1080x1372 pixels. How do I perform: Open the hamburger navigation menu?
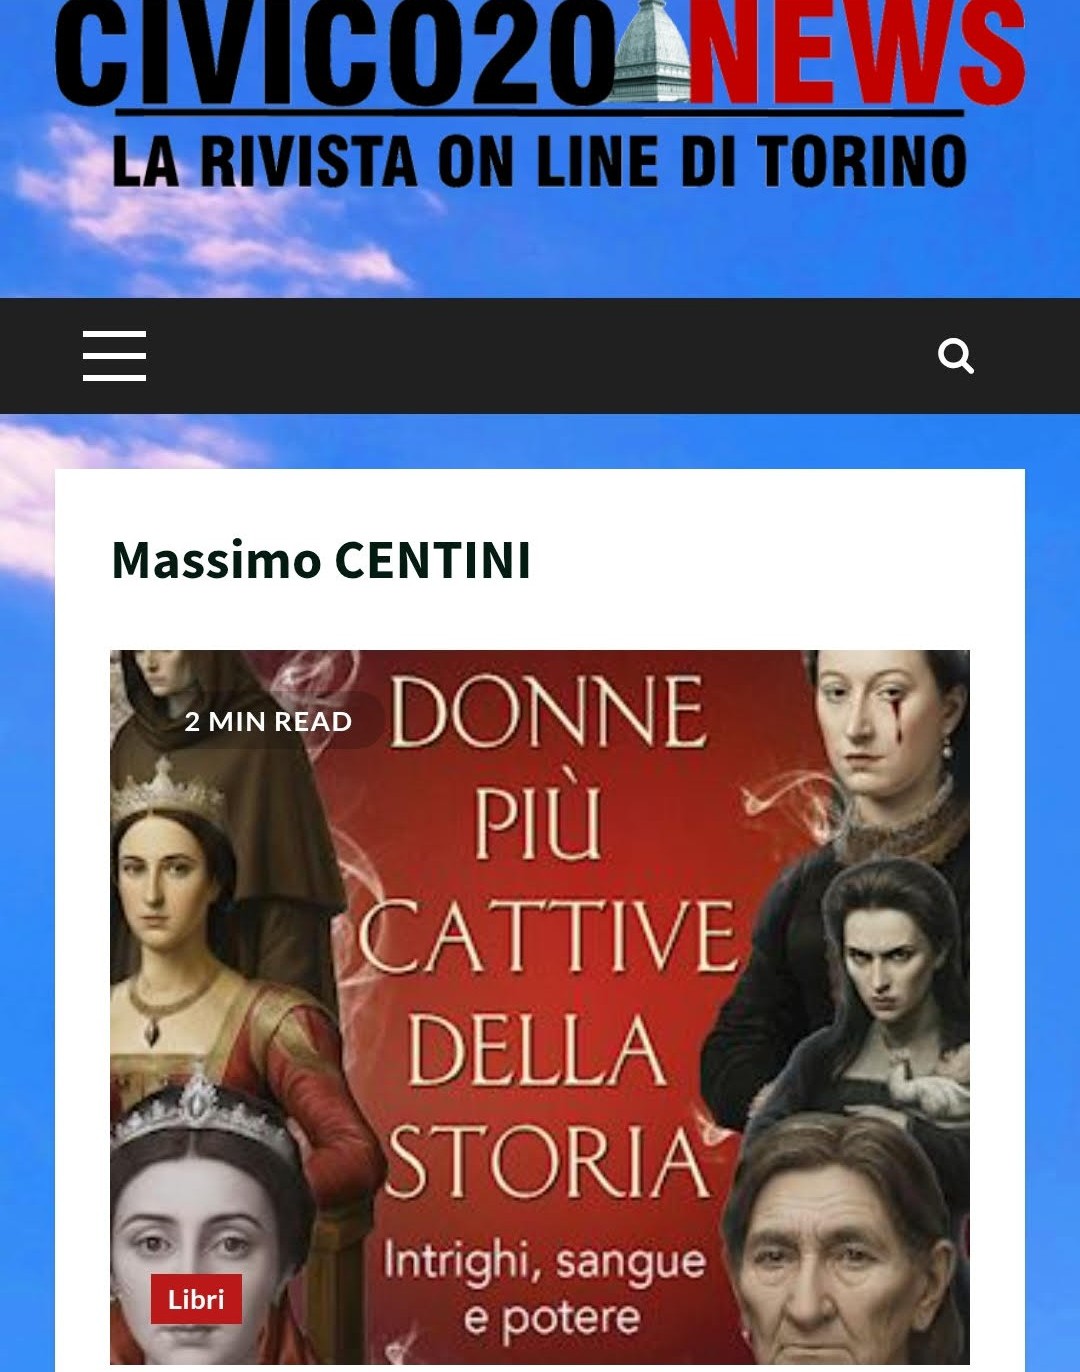[x=114, y=356]
